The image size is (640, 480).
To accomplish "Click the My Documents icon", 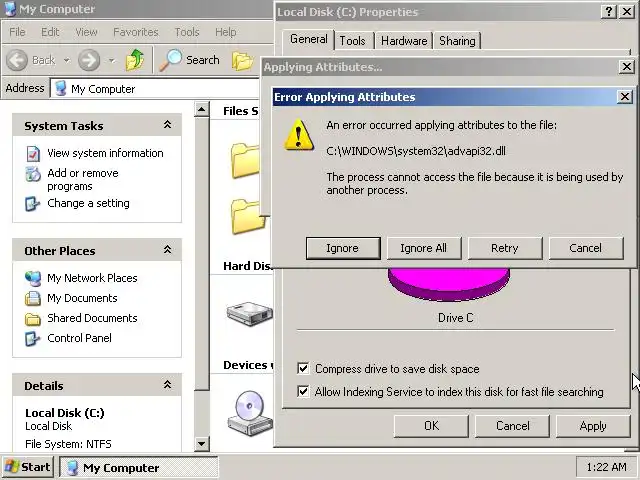I will click(x=33, y=298).
